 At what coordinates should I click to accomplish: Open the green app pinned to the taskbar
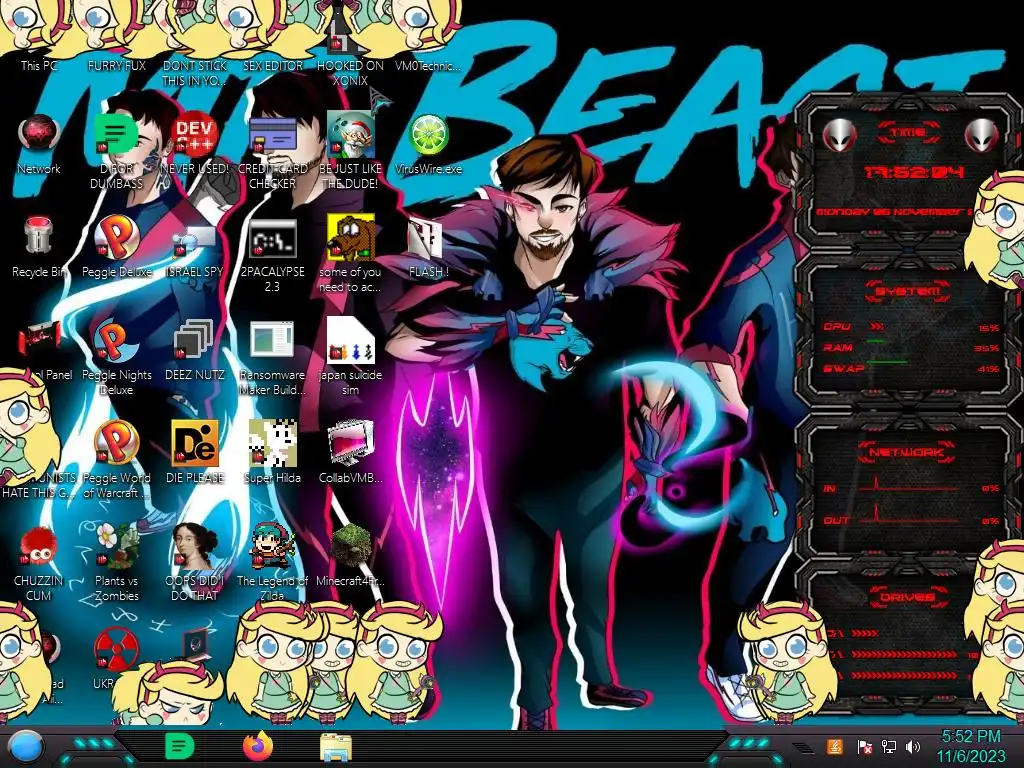tap(180, 746)
